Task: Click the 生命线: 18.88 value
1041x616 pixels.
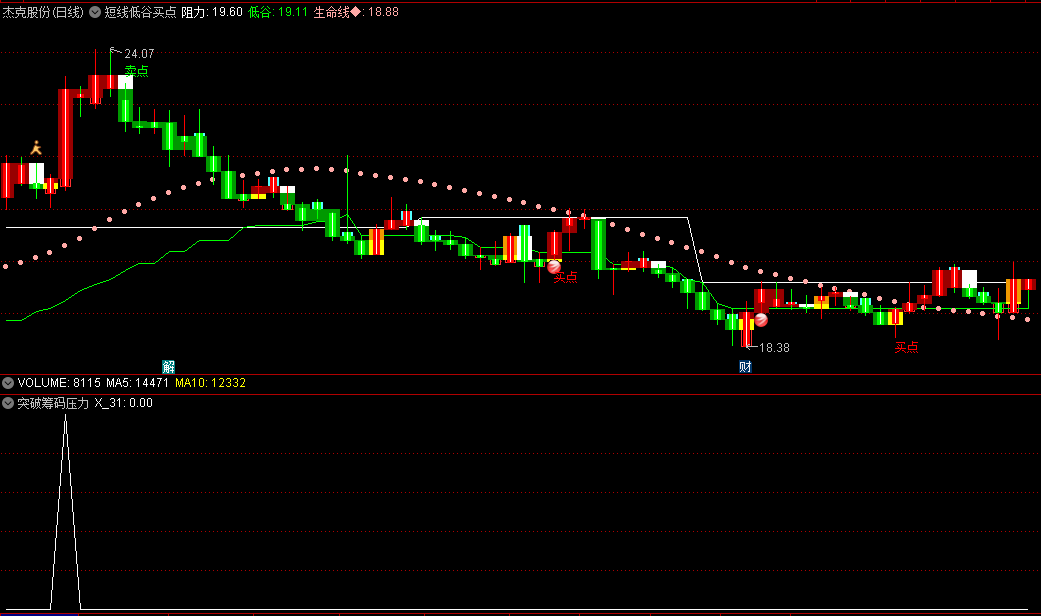Action: (356, 12)
